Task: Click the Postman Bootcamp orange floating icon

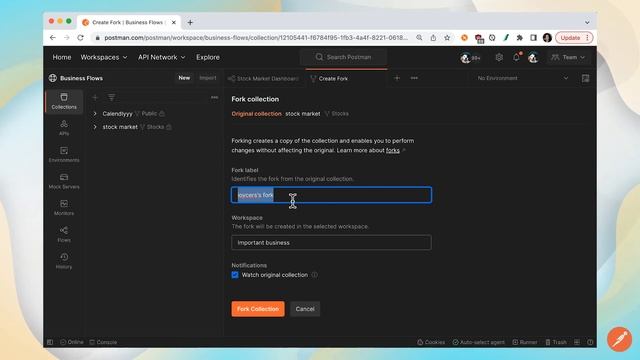Action: coord(619,339)
